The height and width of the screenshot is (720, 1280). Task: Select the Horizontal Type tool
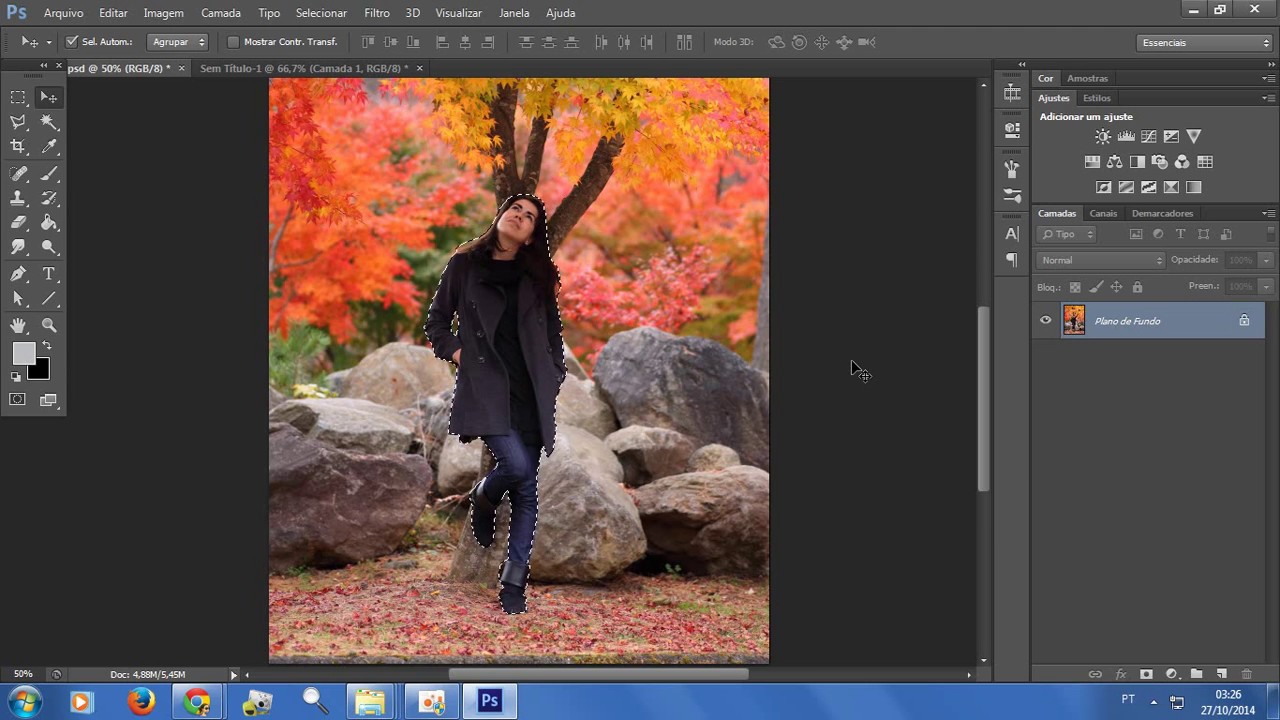pyautogui.click(x=49, y=274)
